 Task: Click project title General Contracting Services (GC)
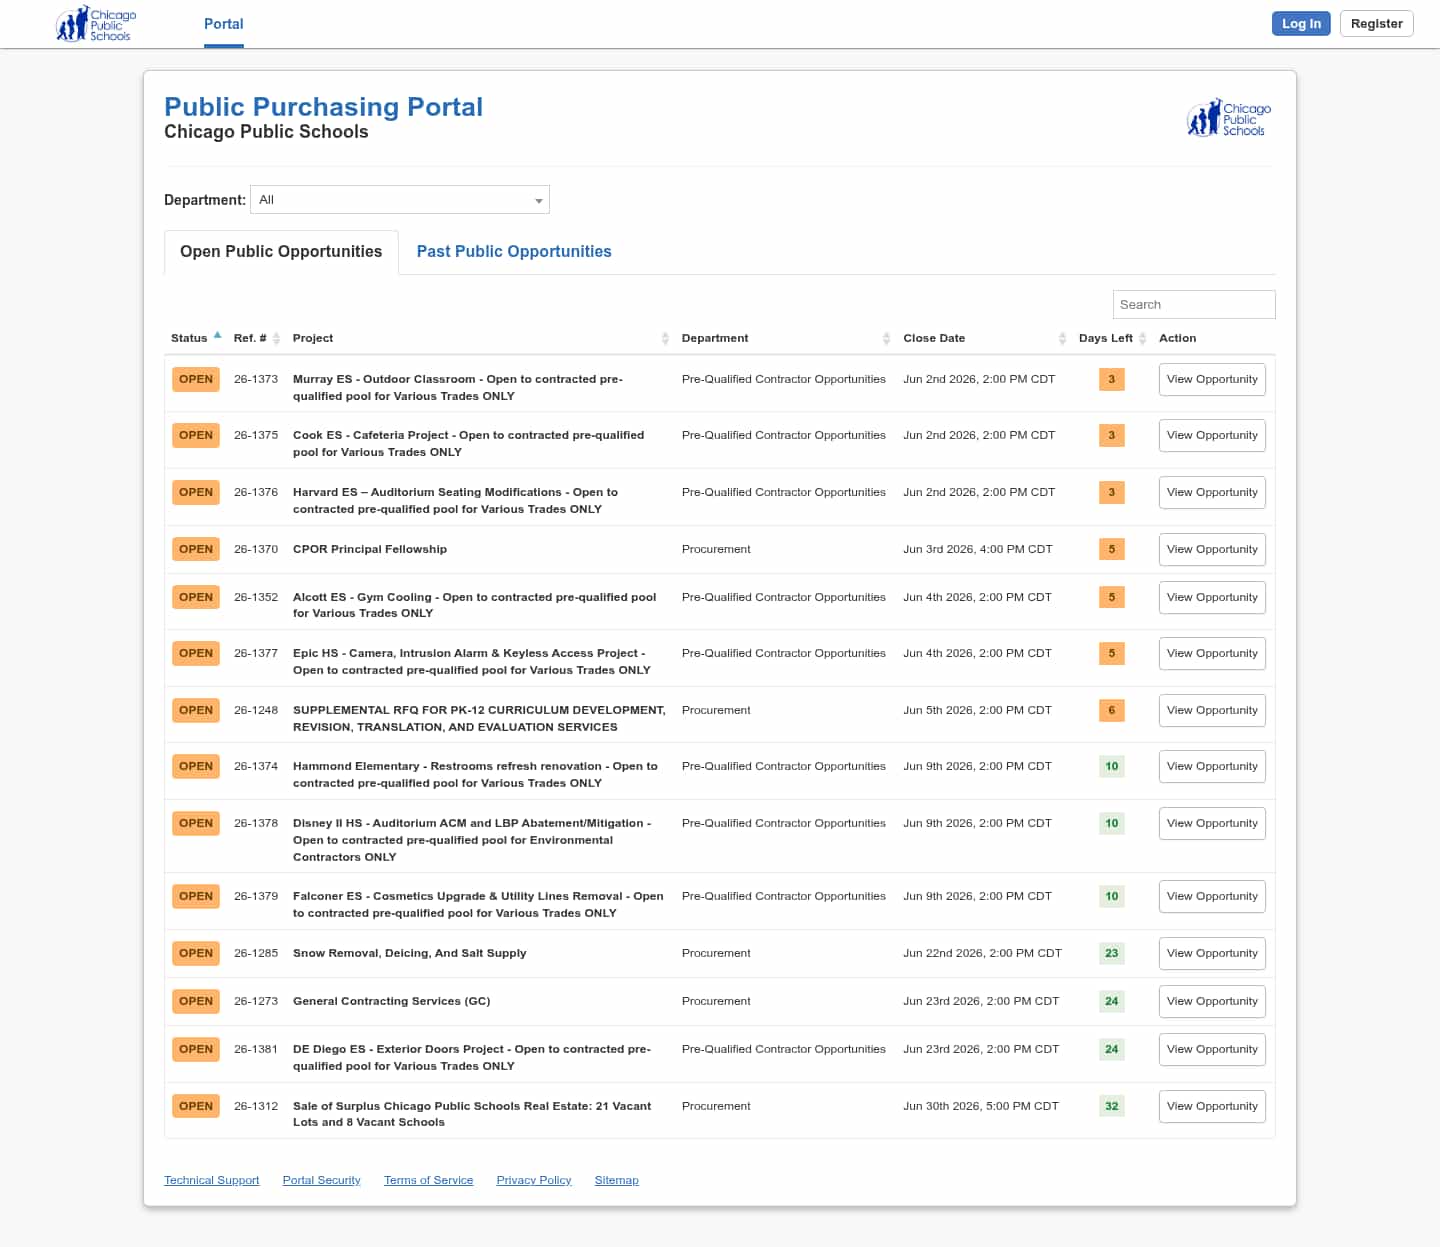(391, 1002)
